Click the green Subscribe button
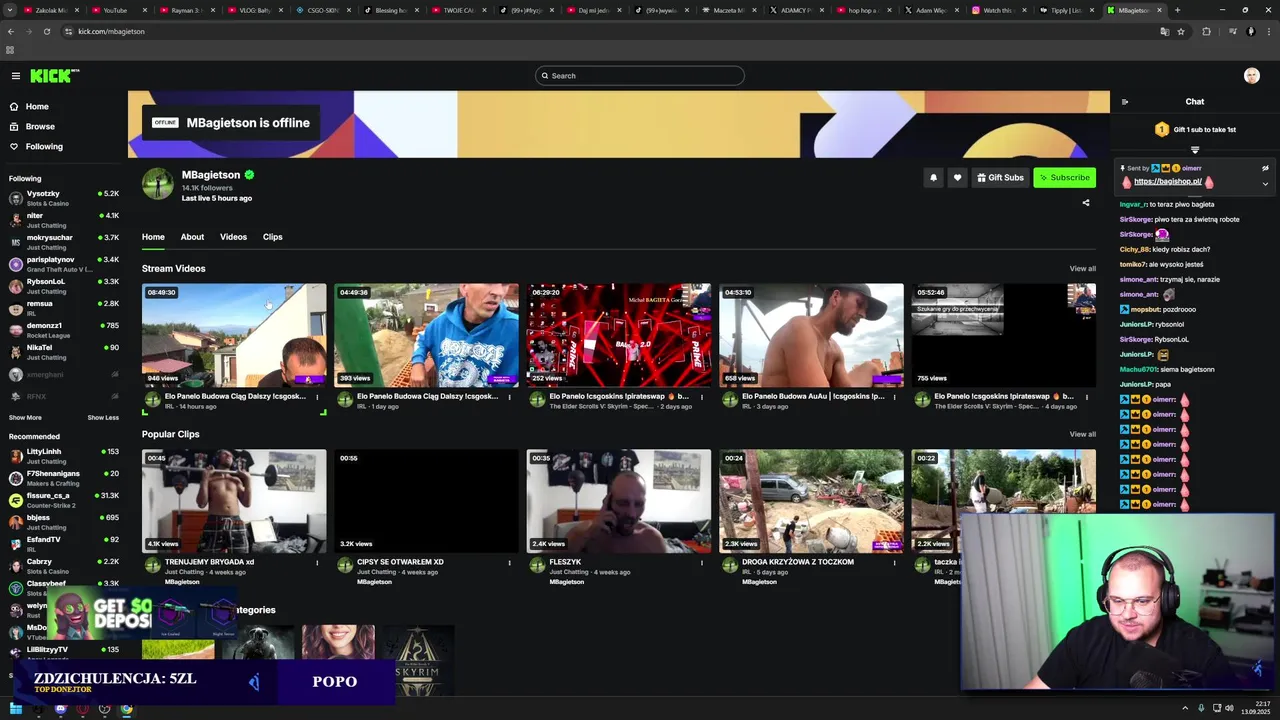This screenshot has width=1280, height=720. tap(1064, 178)
